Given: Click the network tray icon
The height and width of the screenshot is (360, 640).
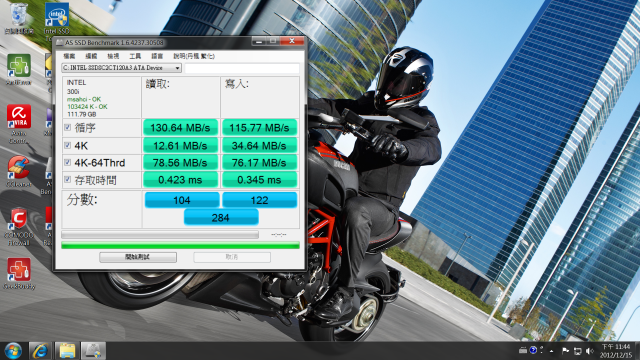Looking at the screenshot, I should (578, 351).
